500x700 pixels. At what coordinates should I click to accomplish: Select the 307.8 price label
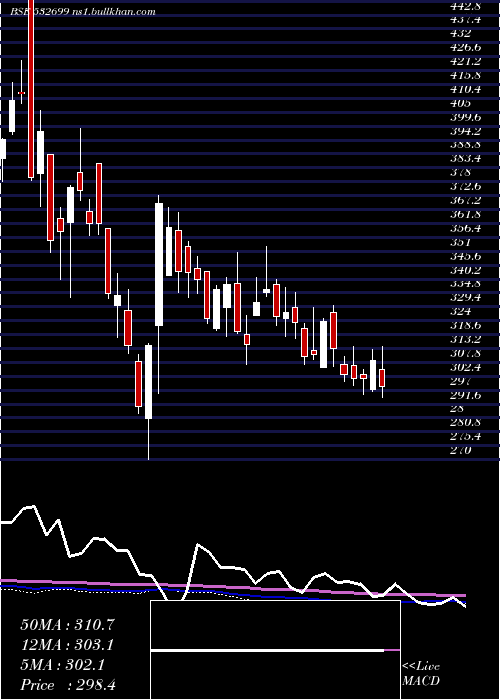466,353
